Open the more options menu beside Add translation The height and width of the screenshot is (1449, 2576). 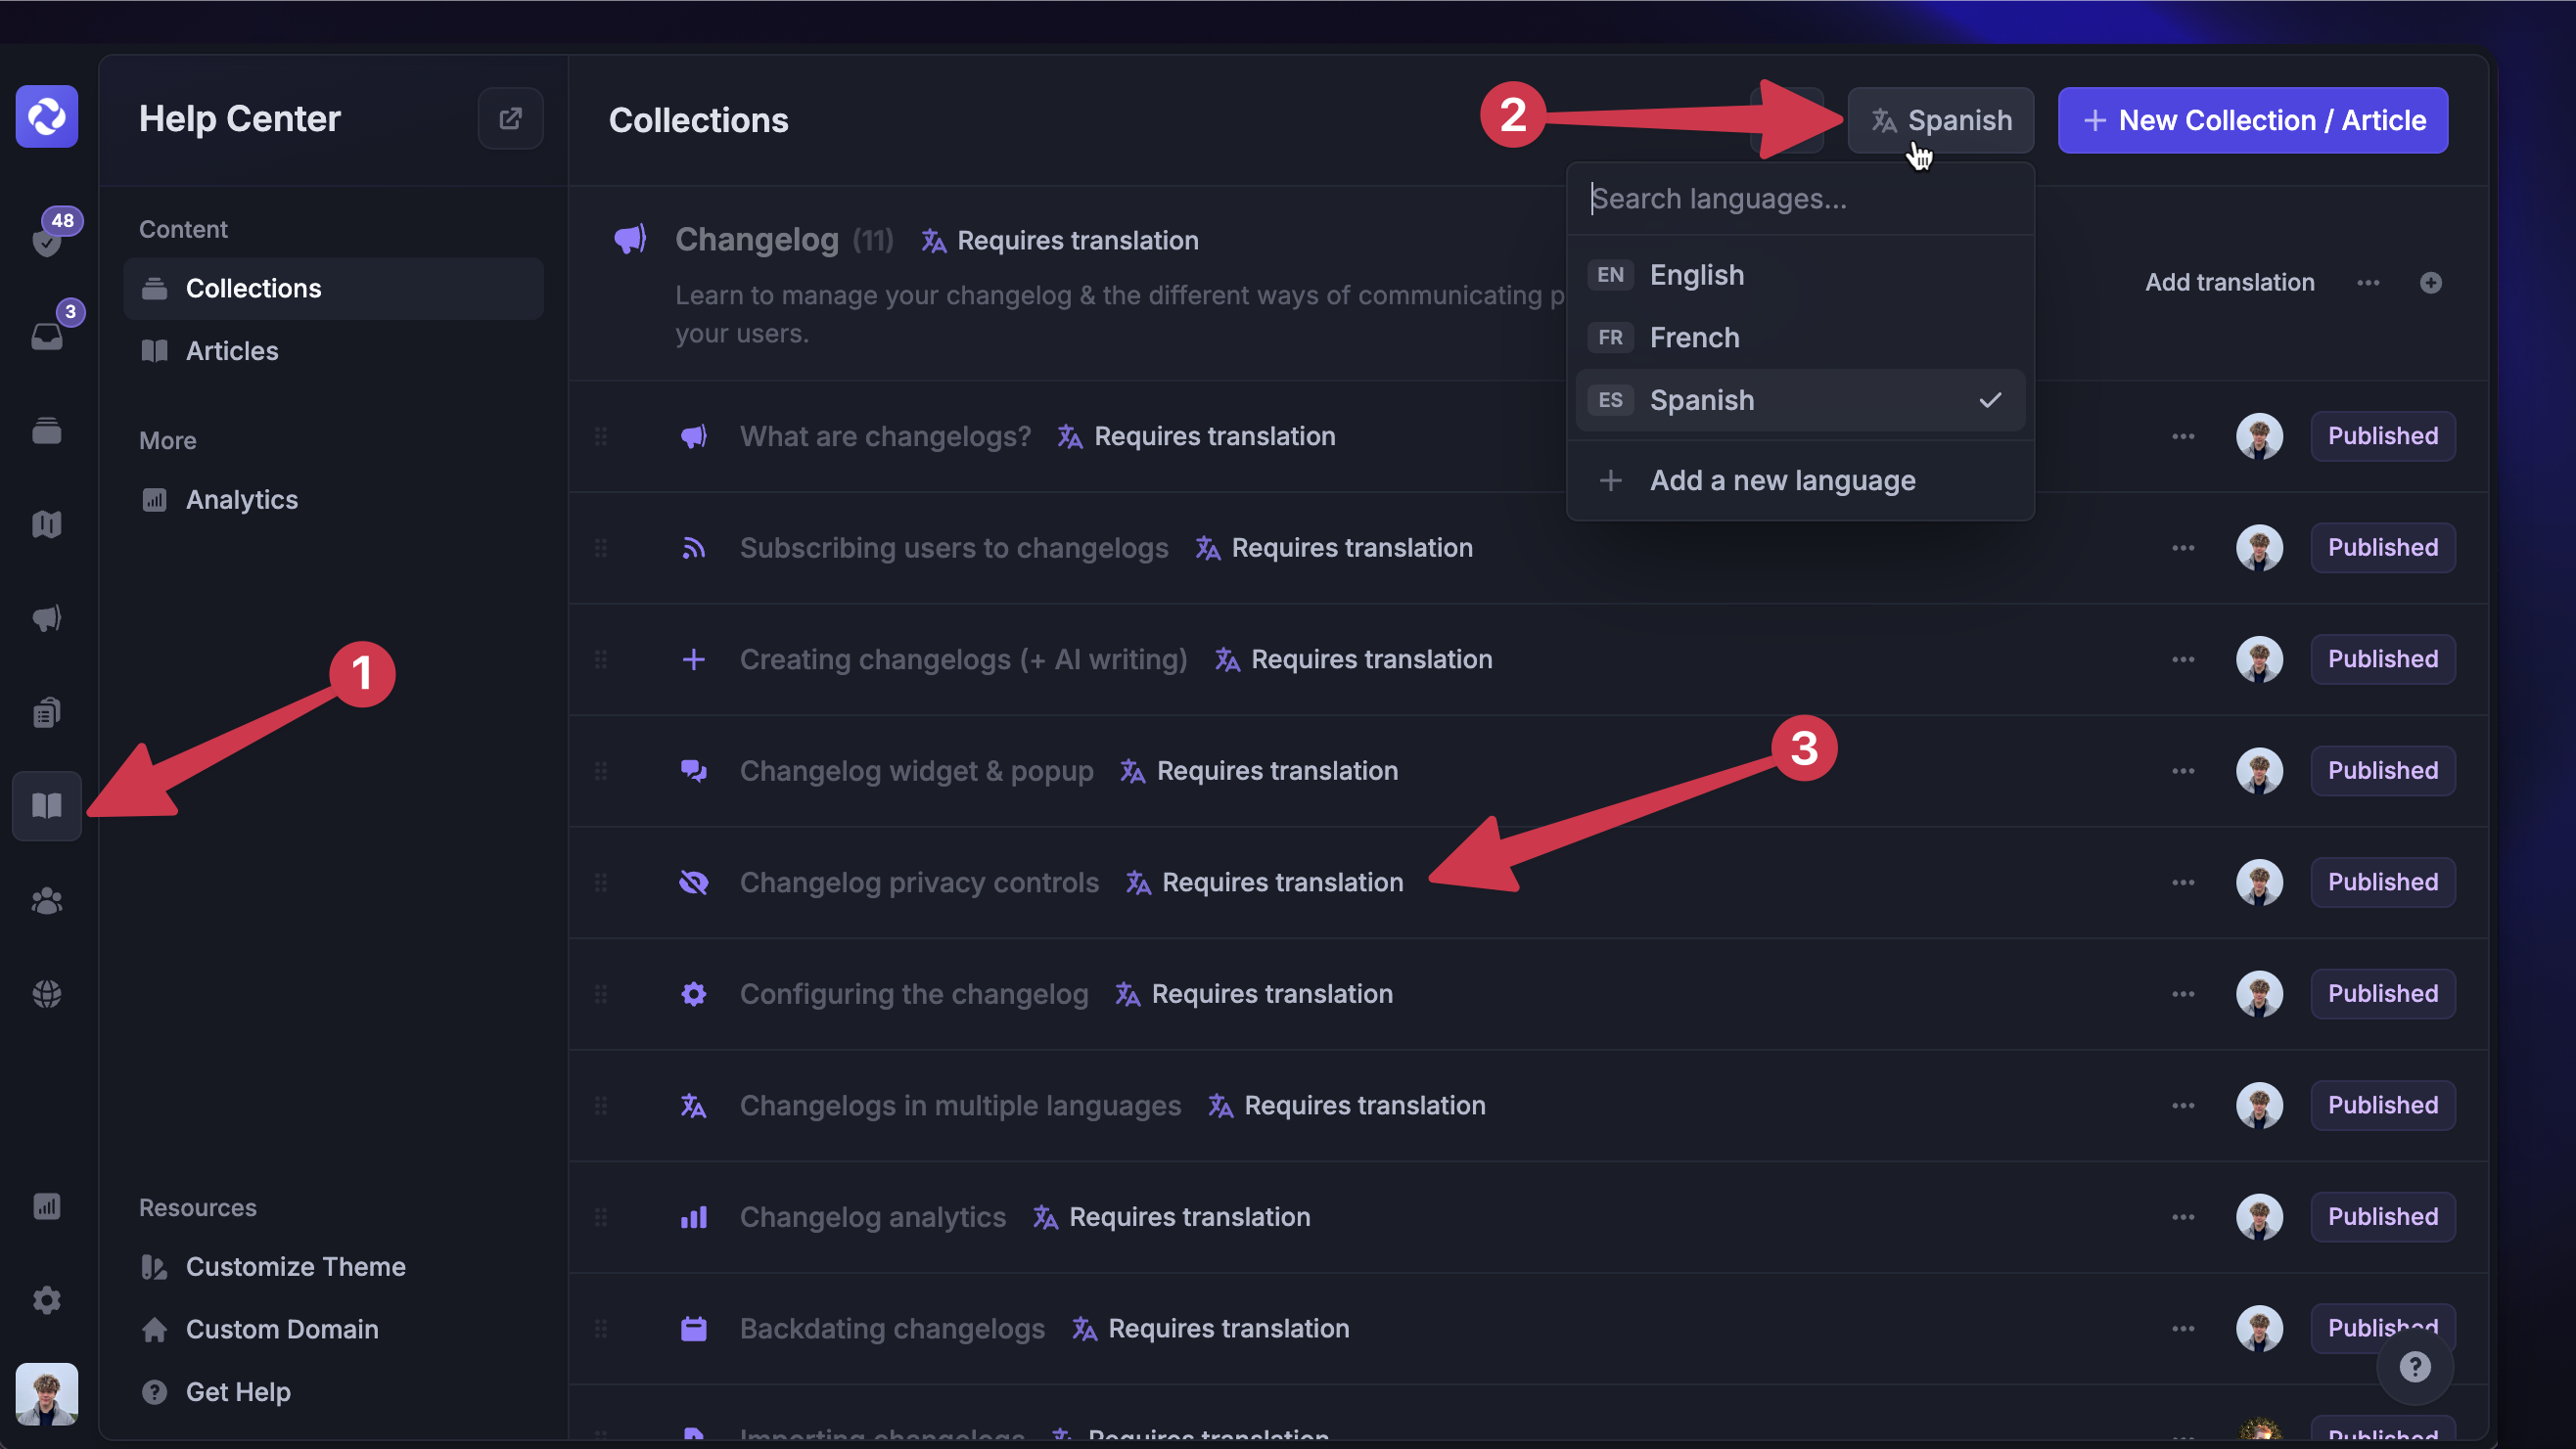2367,283
